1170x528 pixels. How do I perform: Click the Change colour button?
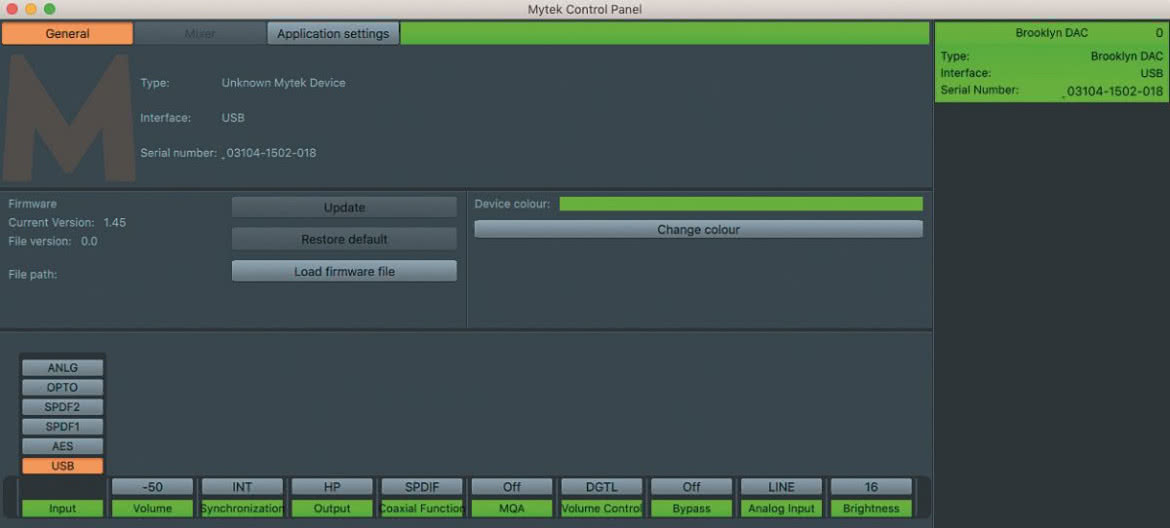pyautogui.click(x=698, y=230)
